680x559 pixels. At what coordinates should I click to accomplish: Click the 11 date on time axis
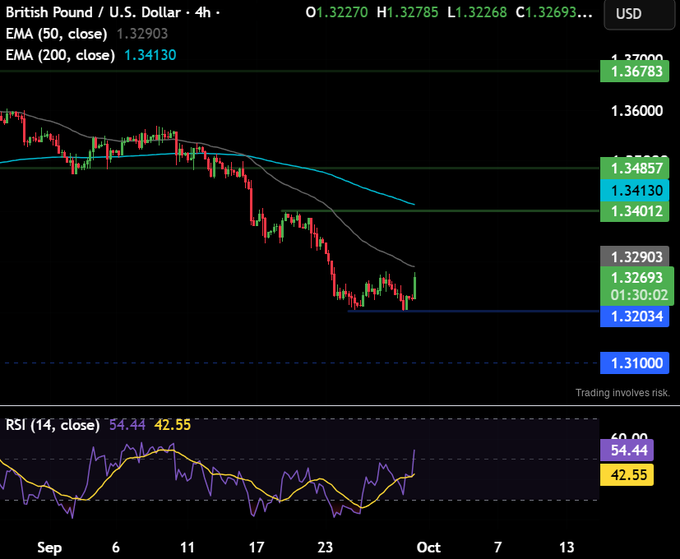[187, 547]
